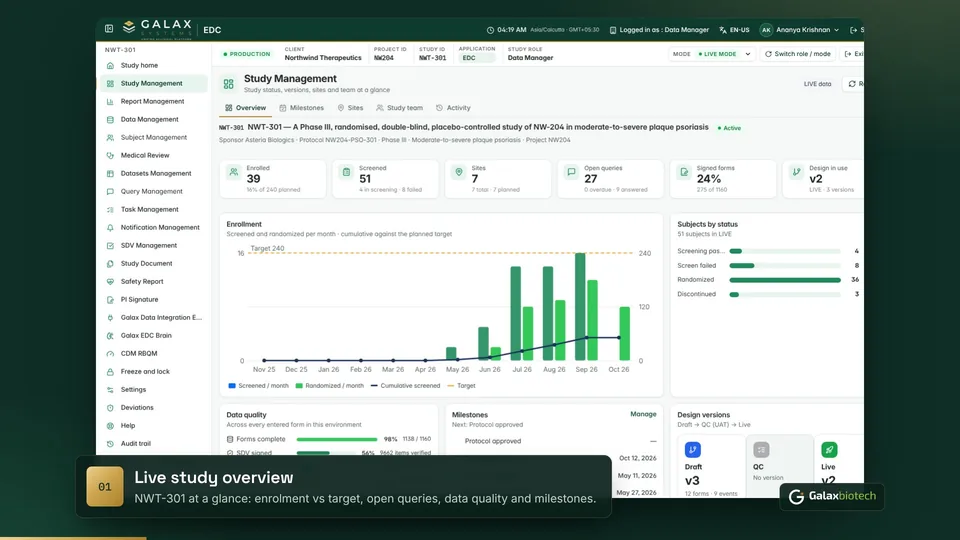Screen dimensions: 960x540
Task: Click Discontinued status row
Action: [768, 294]
